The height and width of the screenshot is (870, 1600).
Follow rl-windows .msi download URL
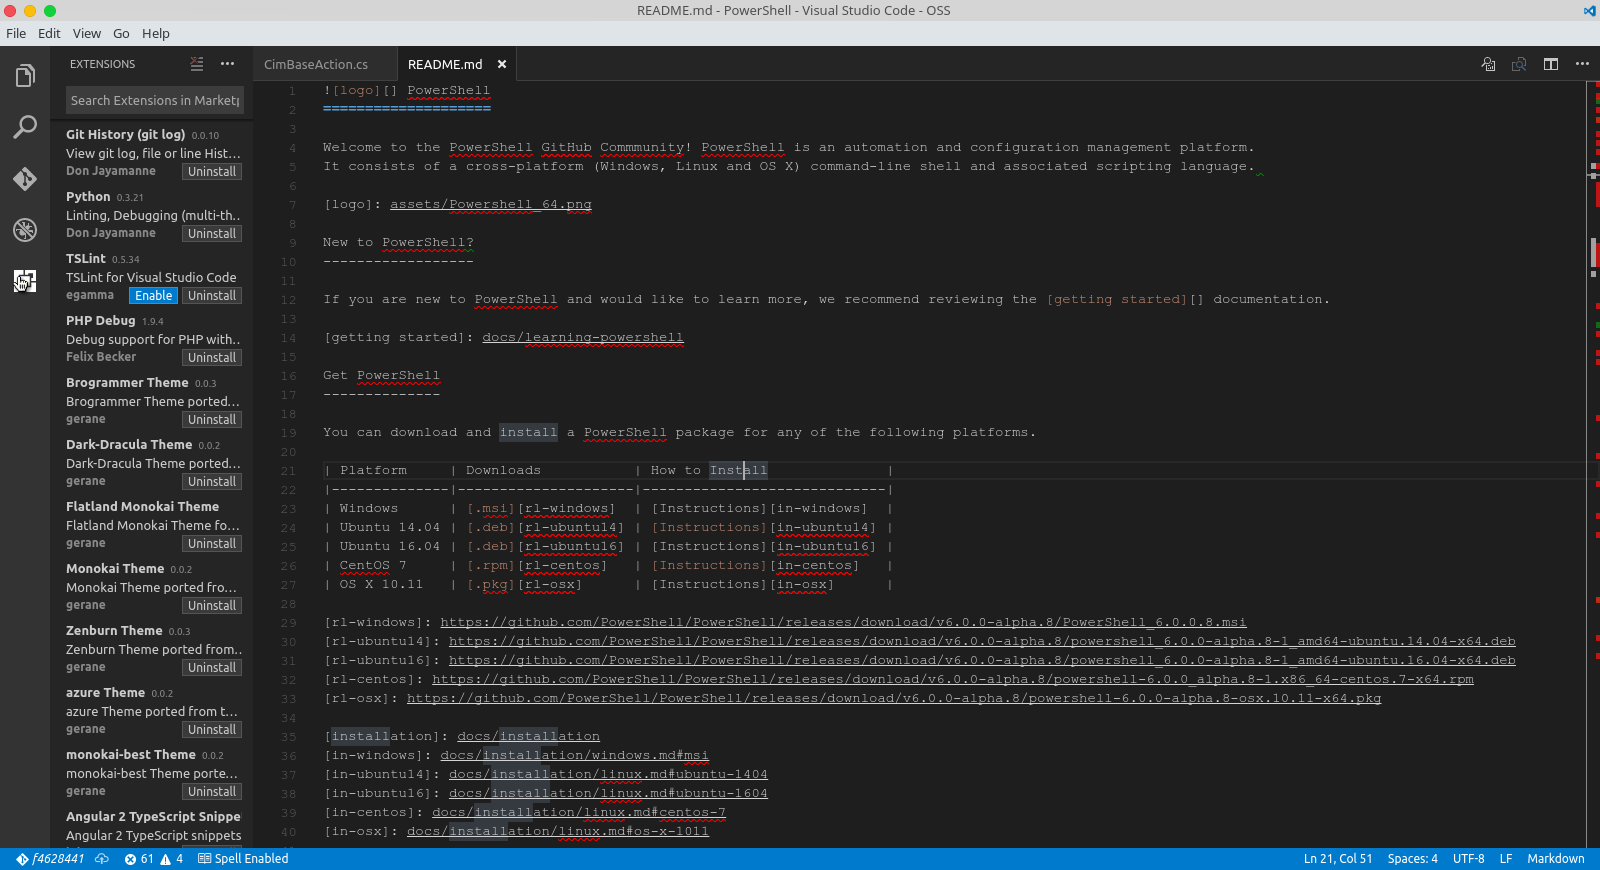point(843,623)
